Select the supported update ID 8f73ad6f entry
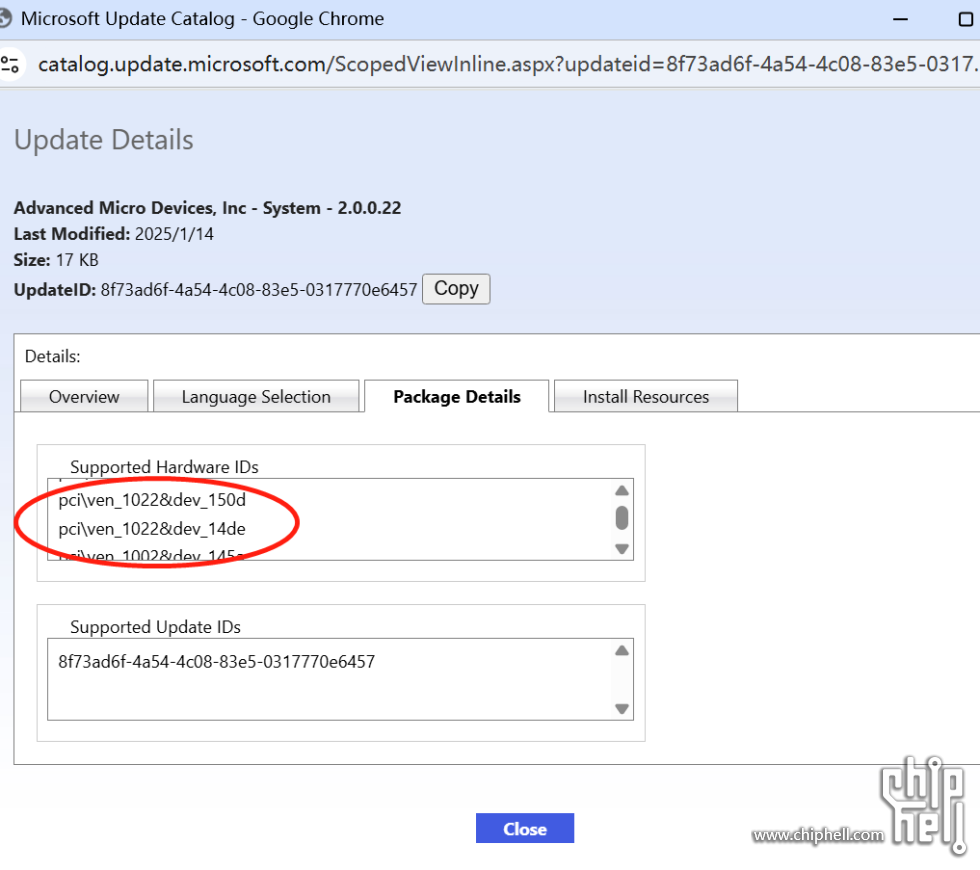The image size is (980, 870). [216, 662]
